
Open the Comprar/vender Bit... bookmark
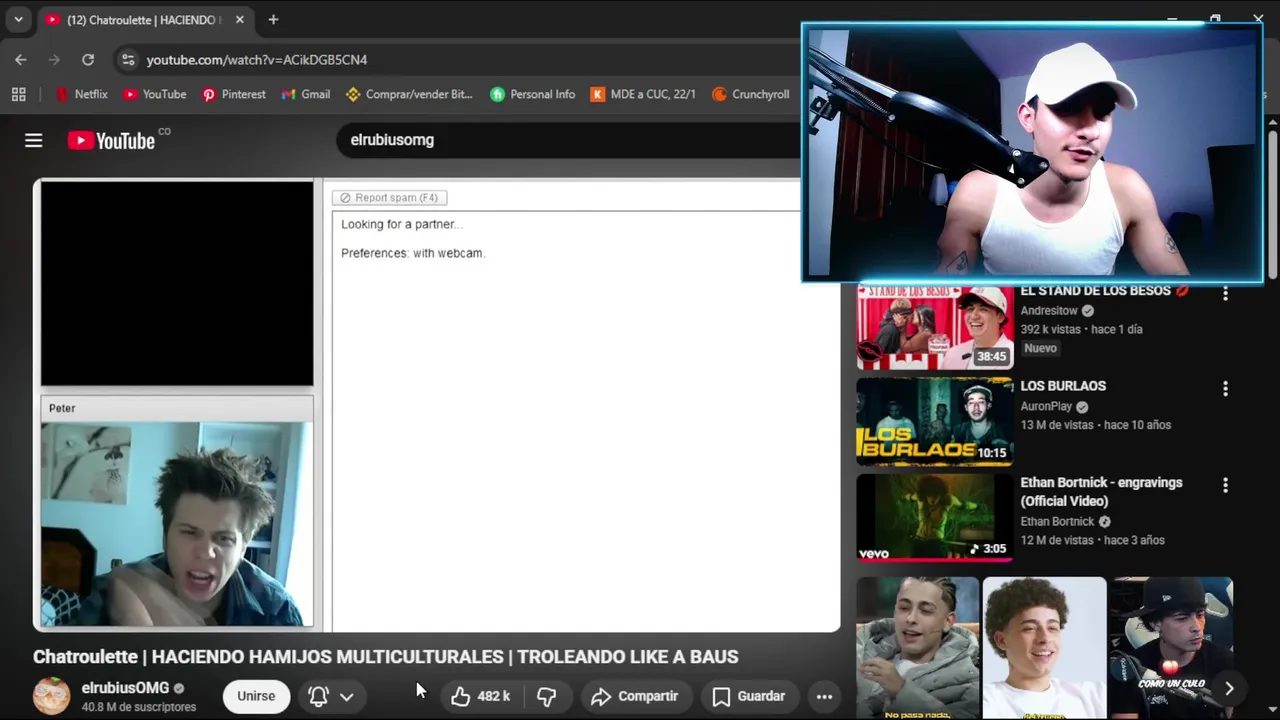(x=409, y=94)
